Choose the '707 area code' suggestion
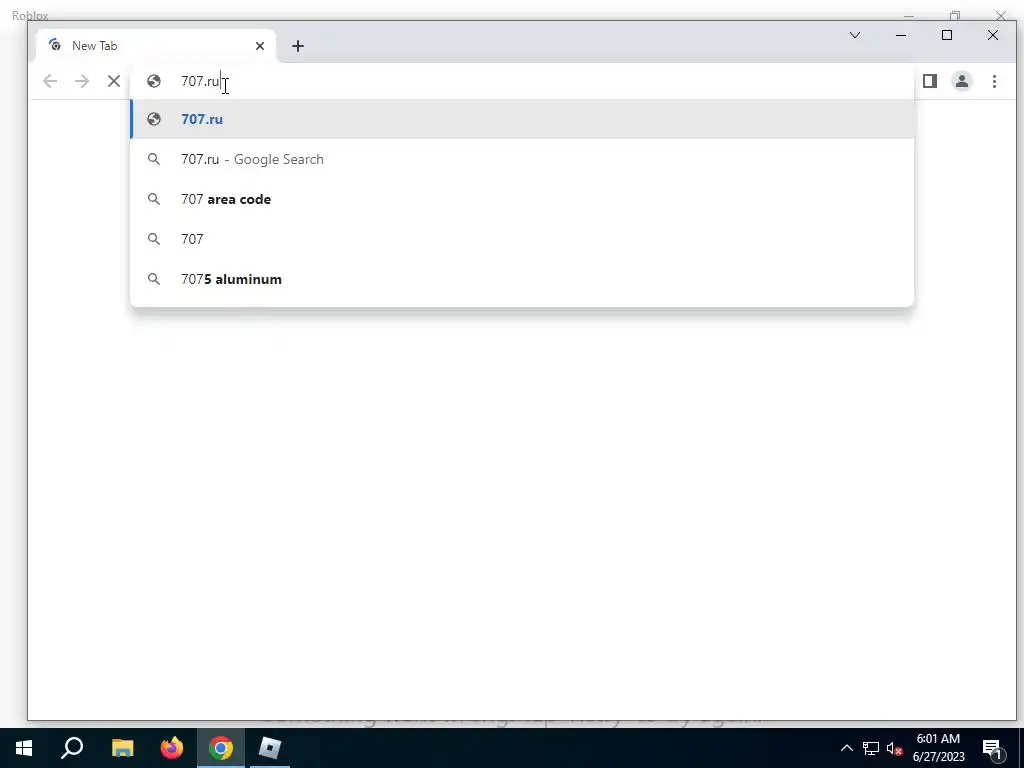This screenshot has height=768, width=1024. pos(522,199)
